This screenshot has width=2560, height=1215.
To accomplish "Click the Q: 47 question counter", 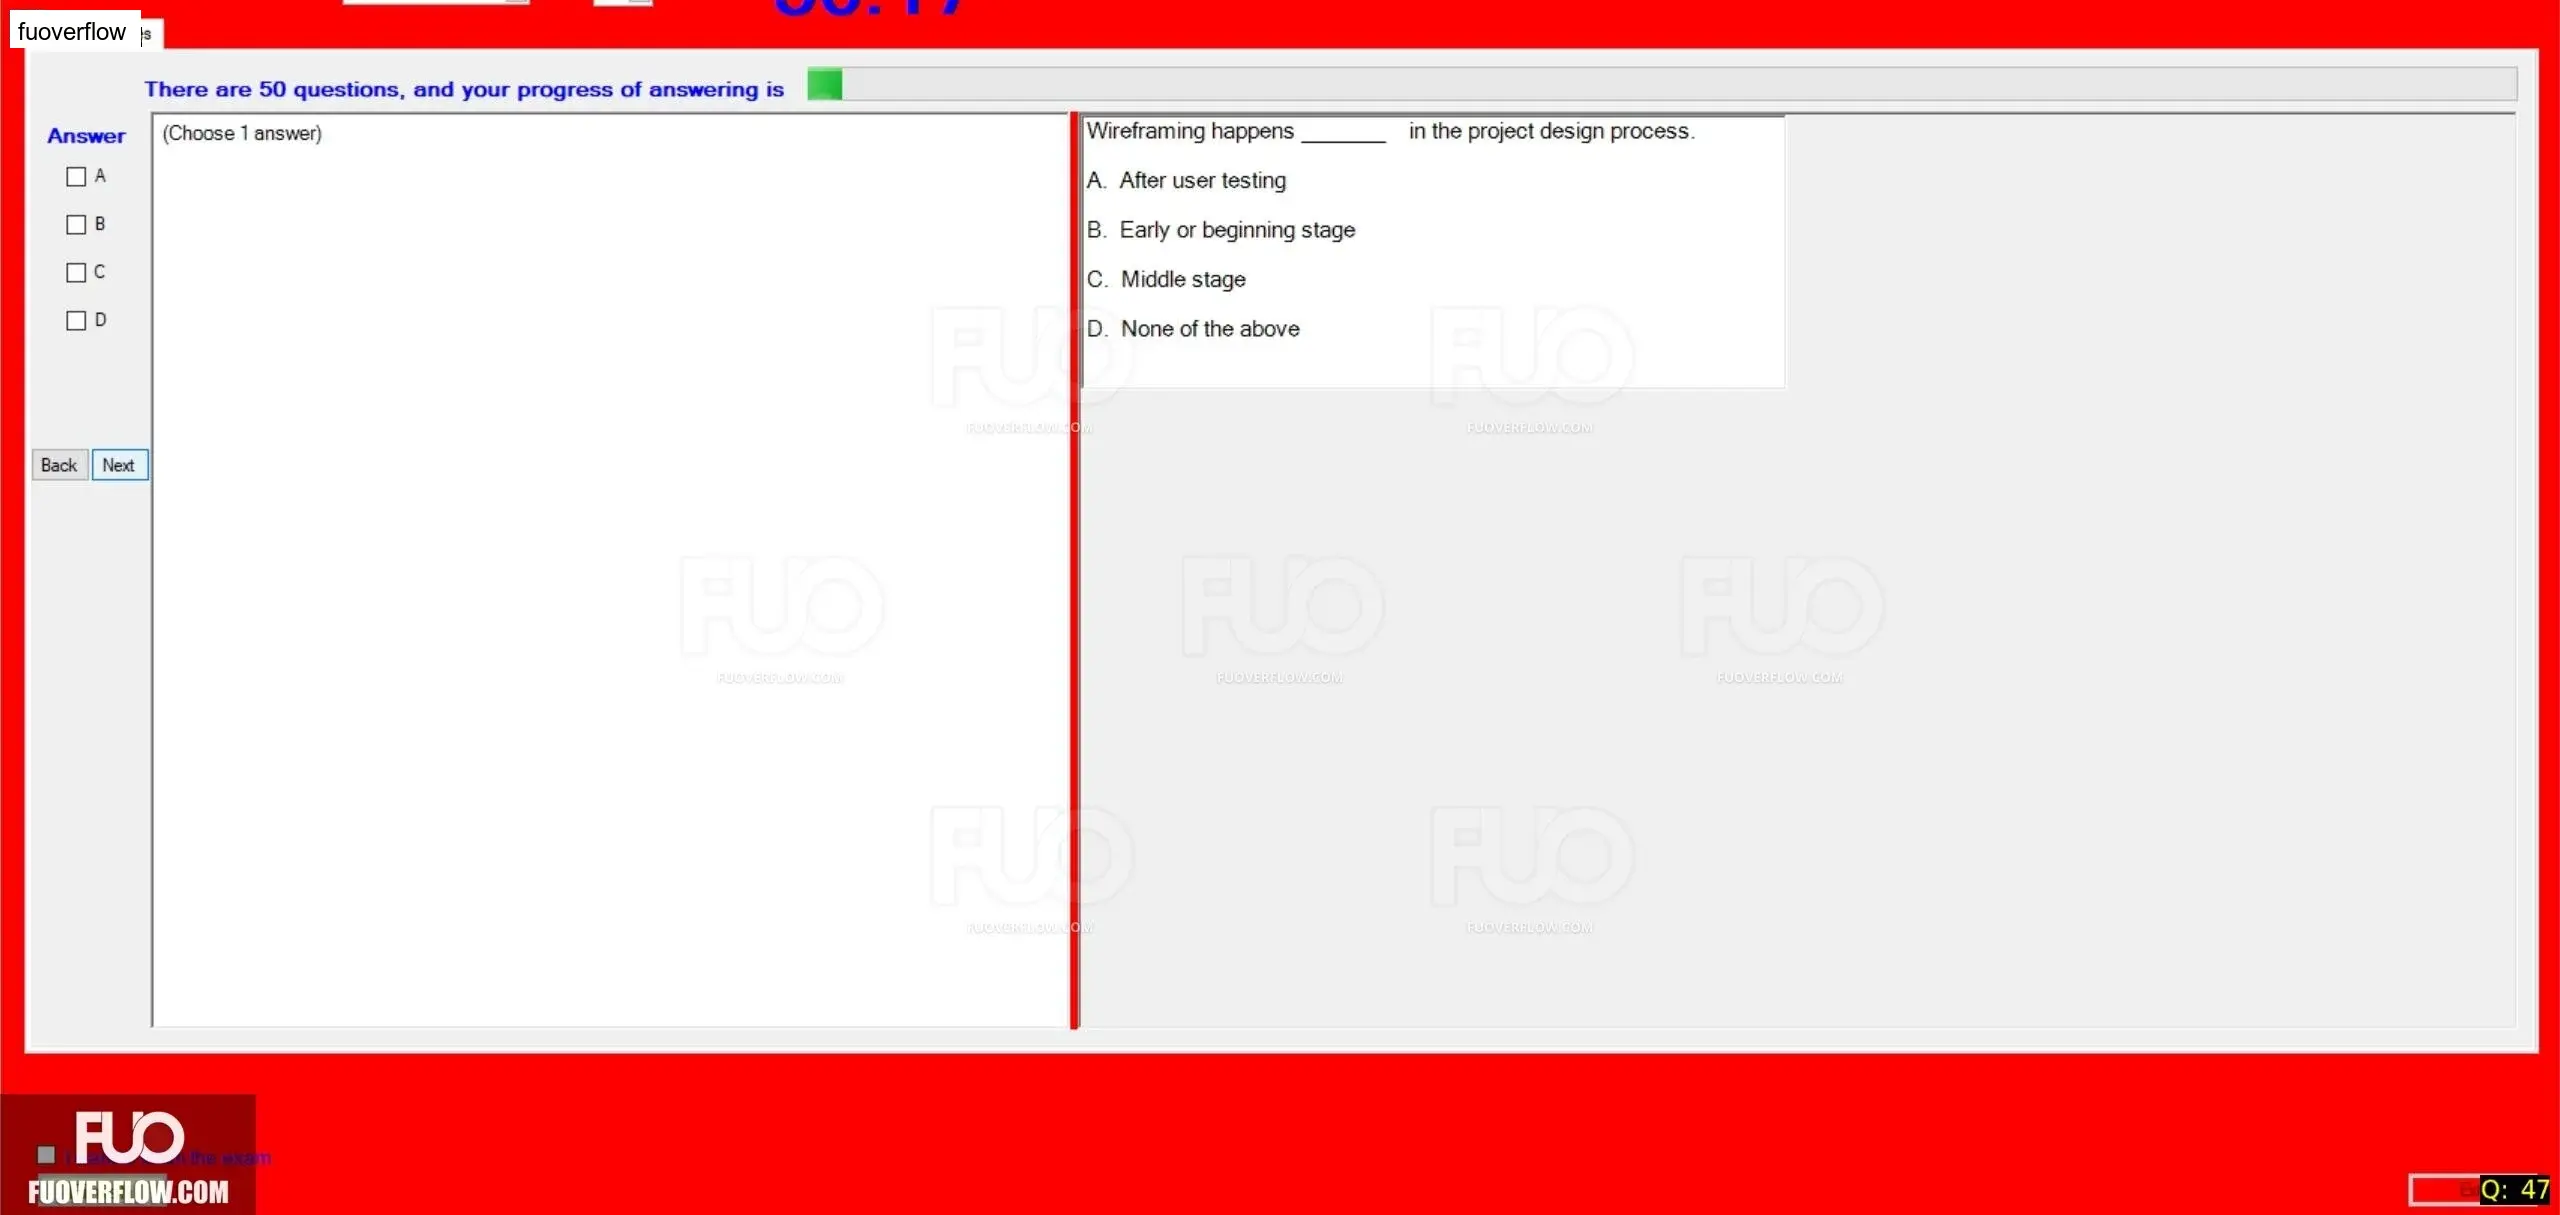I will (2514, 1189).
